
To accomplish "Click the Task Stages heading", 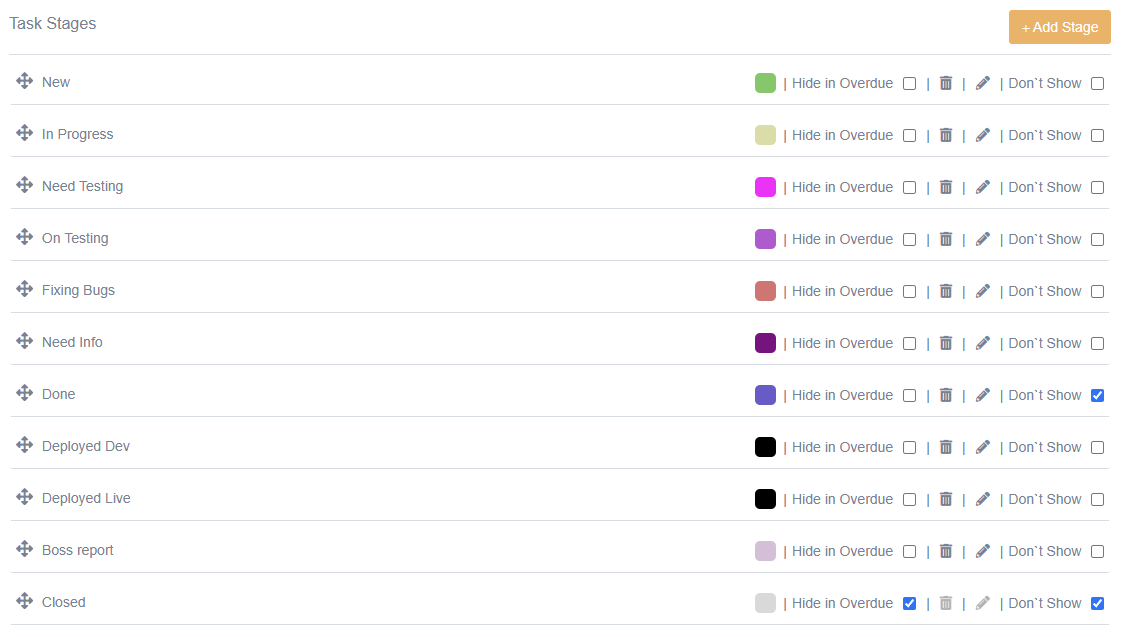I will click(53, 23).
